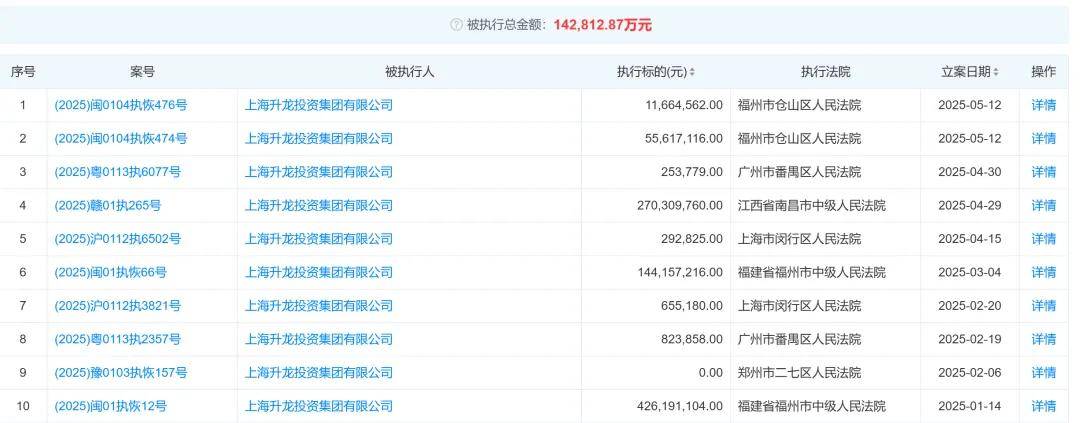The image size is (1080, 423).
Task: Open 上海升龙投资集团有限公司 in row 4
Action: 319,205
